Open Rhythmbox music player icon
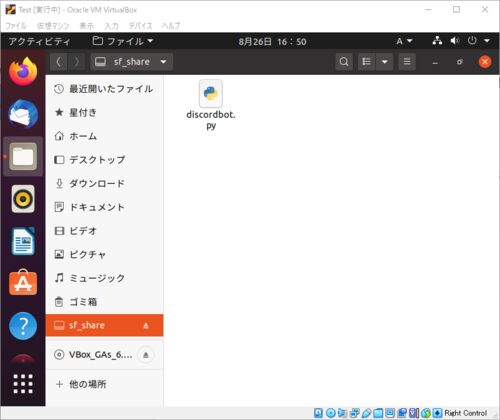 (x=23, y=199)
